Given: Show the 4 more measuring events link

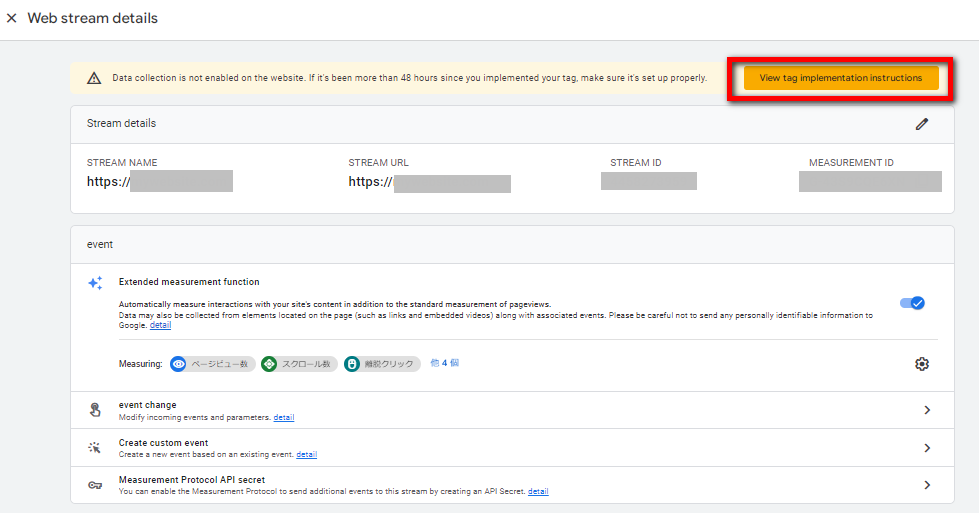Looking at the screenshot, I should coord(444,363).
